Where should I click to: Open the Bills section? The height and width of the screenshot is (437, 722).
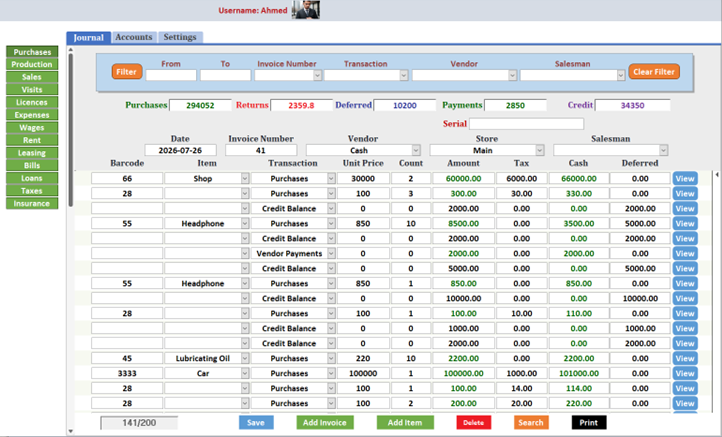tap(32, 165)
